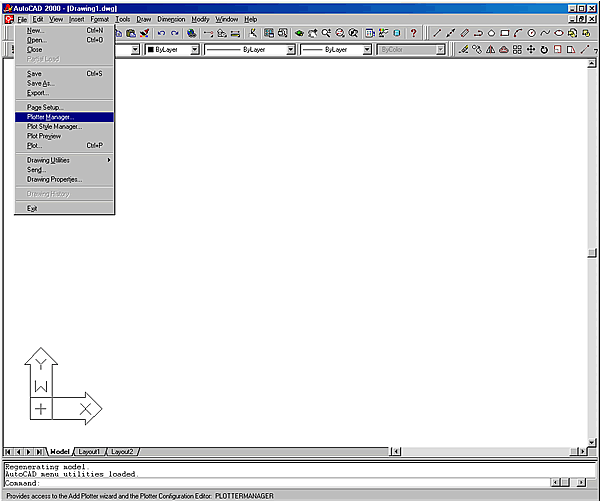The image size is (600, 501).
Task: Select the Ellipse draw tool
Action: click(558, 33)
